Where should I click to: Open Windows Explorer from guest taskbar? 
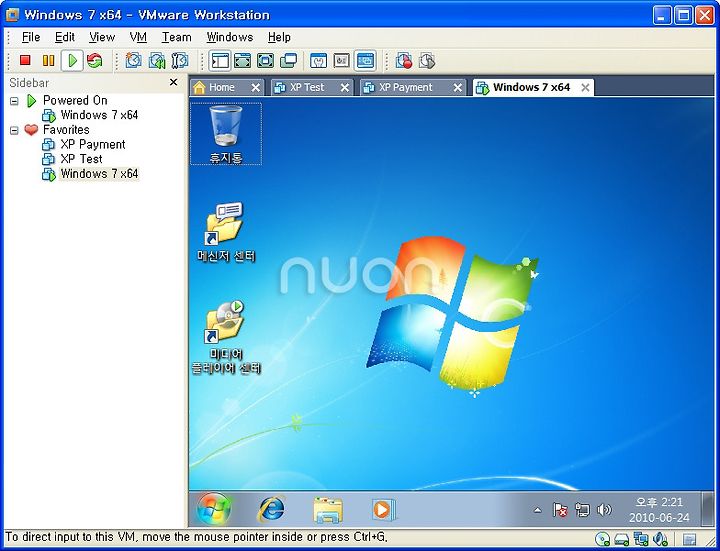328,510
